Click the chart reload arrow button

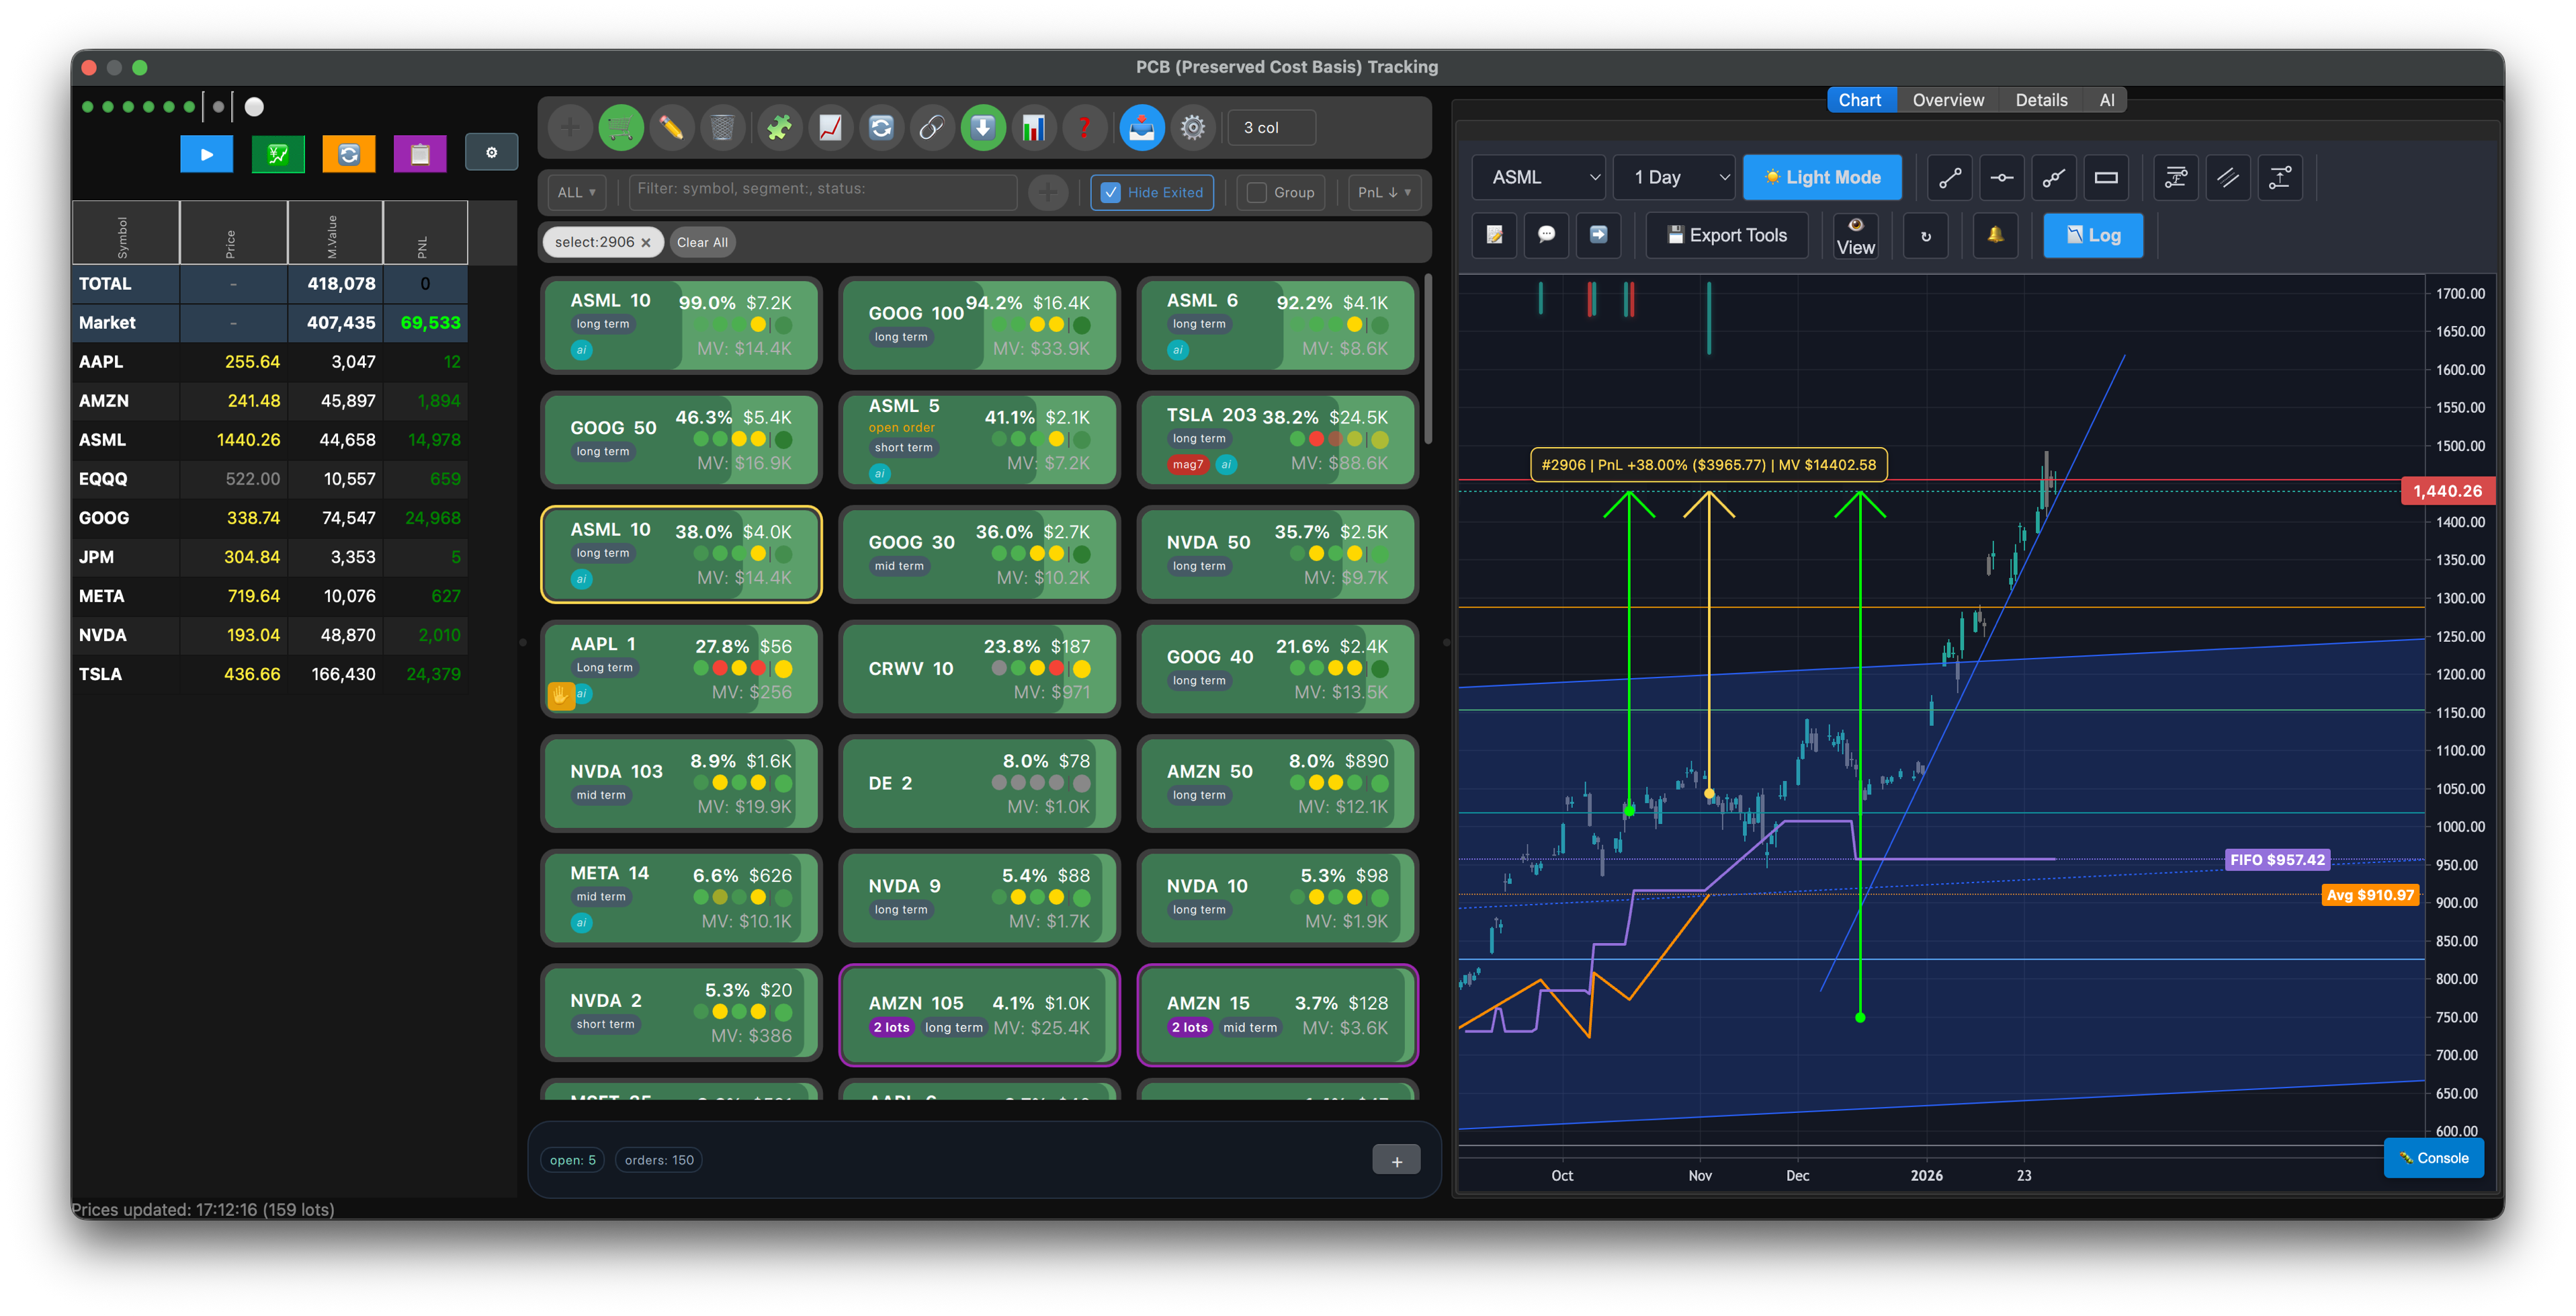pyautogui.click(x=1926, y=236)
